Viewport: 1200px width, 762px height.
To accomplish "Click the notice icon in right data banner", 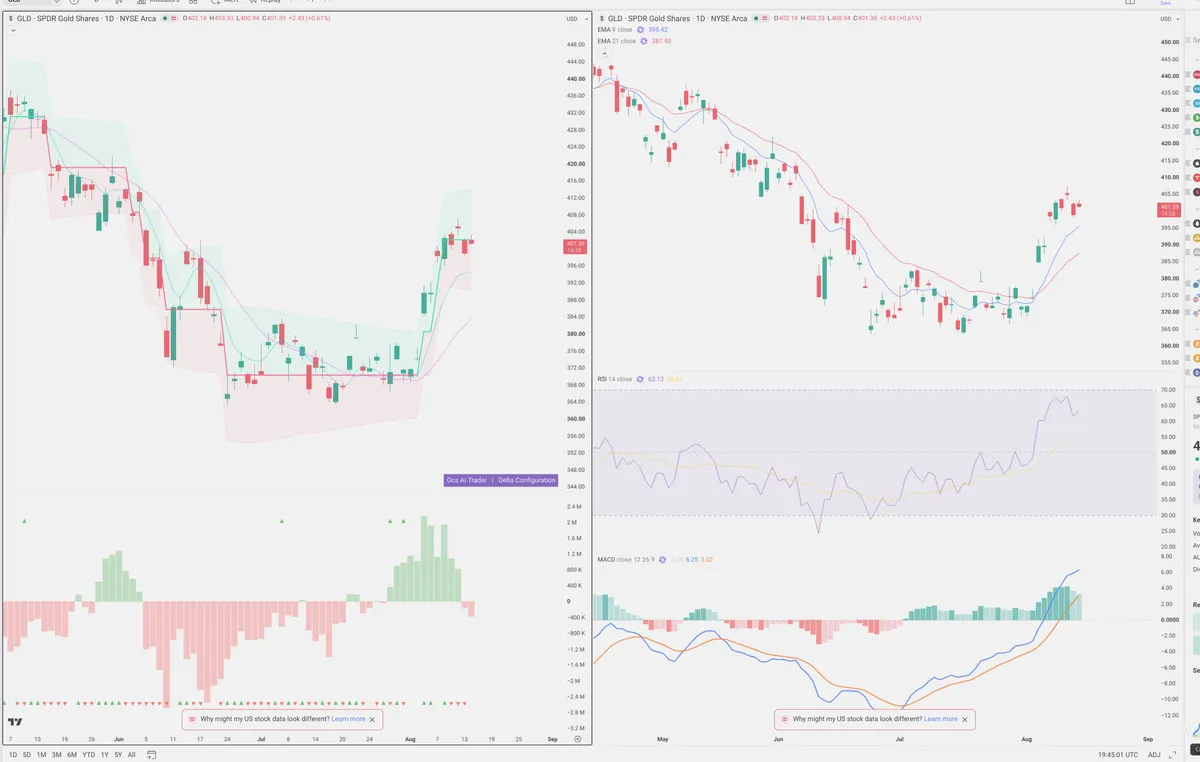I will coord(785,719).
